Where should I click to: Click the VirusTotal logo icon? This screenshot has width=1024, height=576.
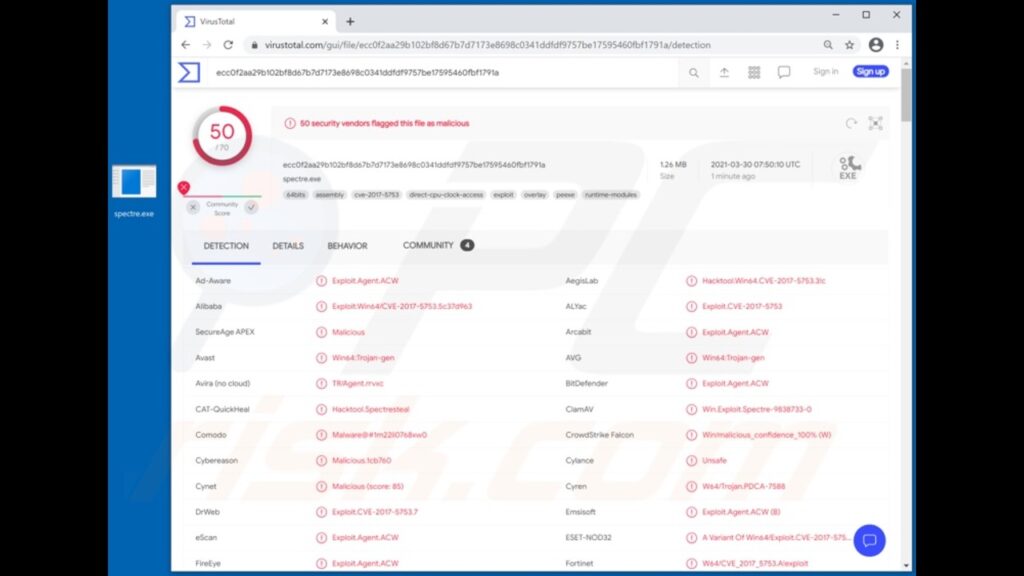(x=189, y=72)
